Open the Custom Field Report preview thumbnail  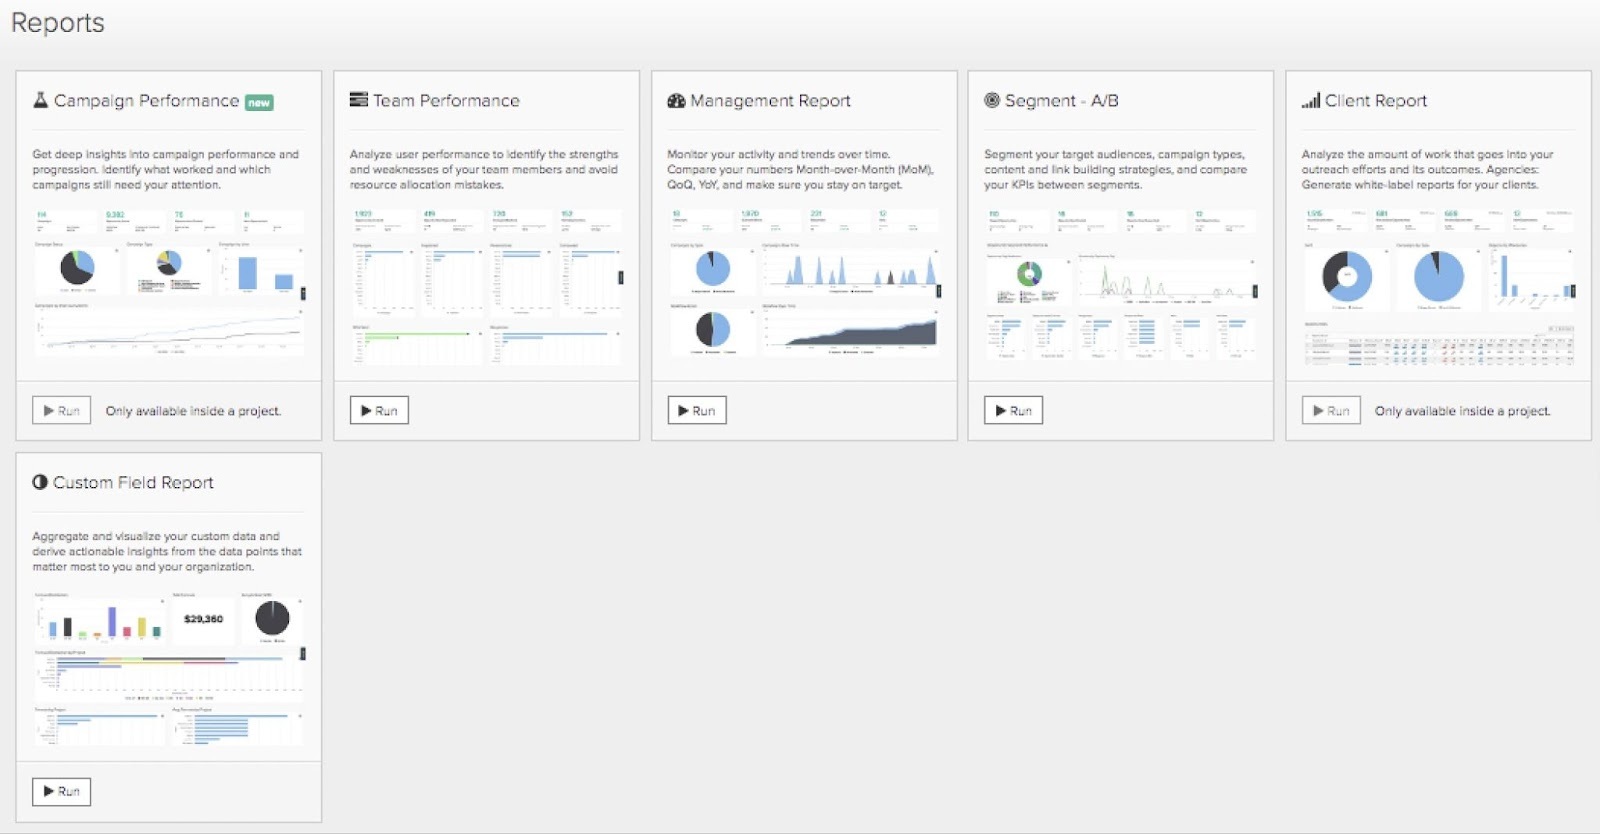[169, 668]
